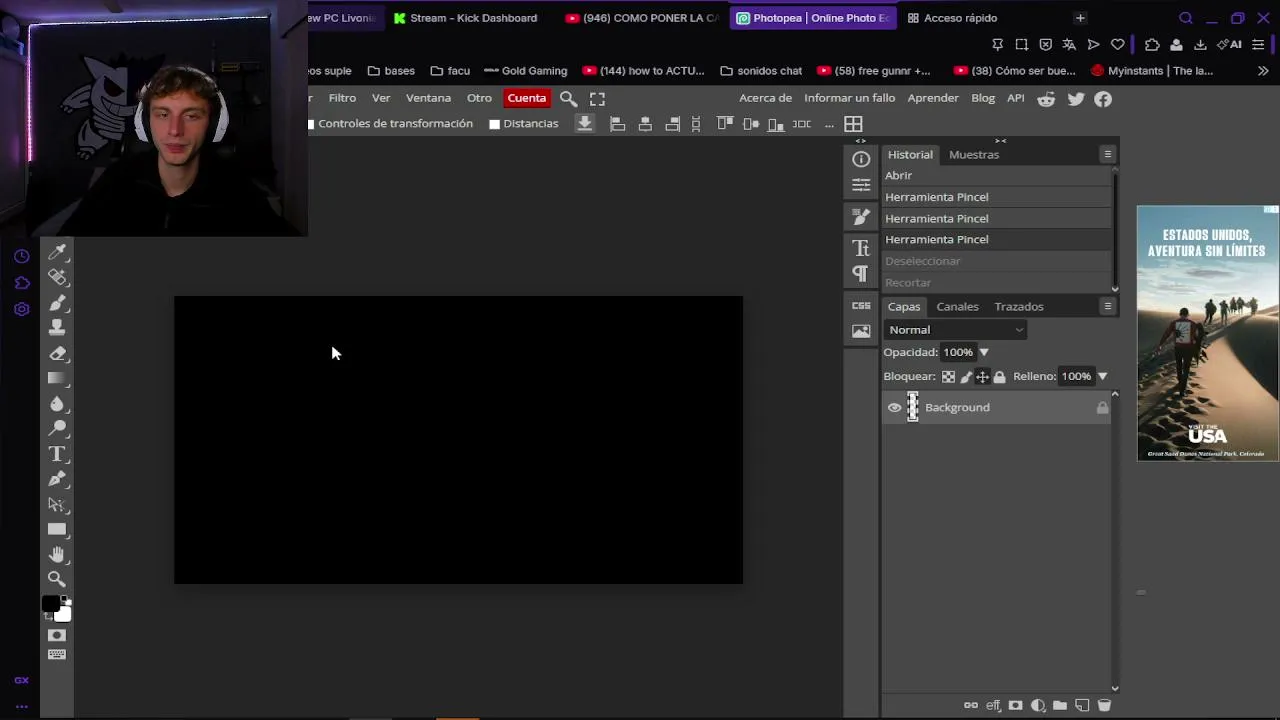The height and width of the screenshot is (720, 1280).
Task: Open the Filtro menu
Action: point(342,98)
